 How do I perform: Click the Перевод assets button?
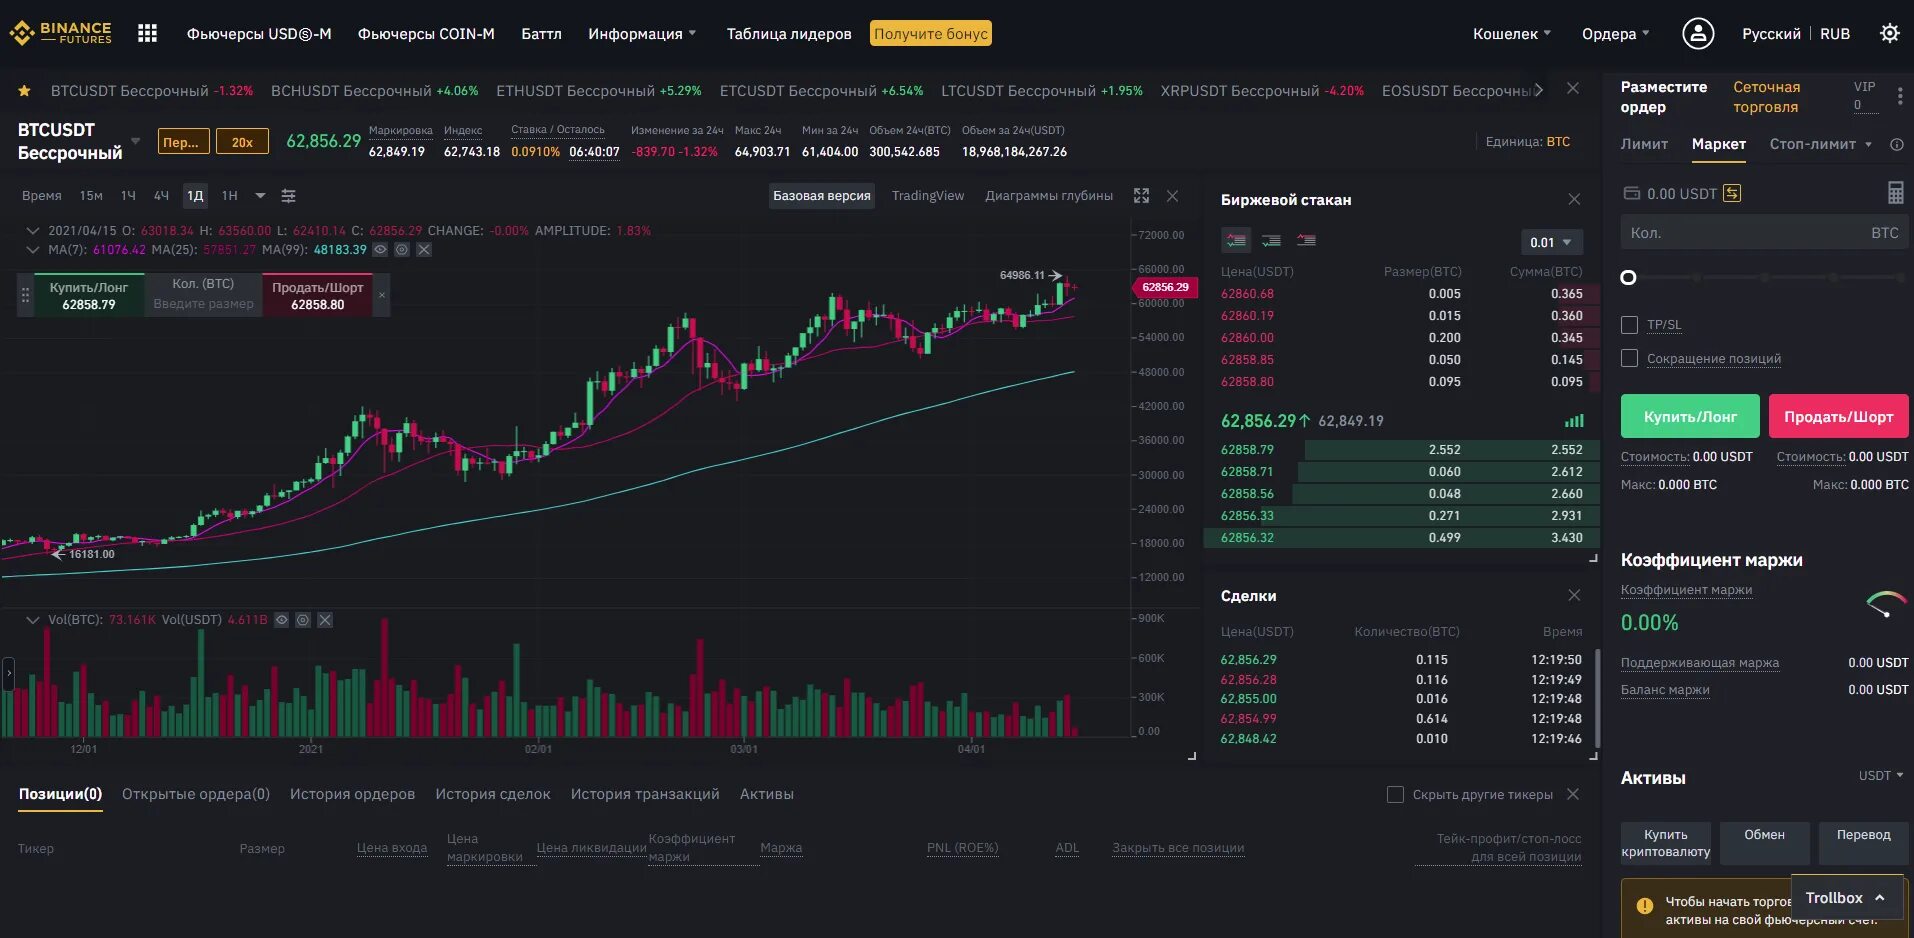[1863, 843]
